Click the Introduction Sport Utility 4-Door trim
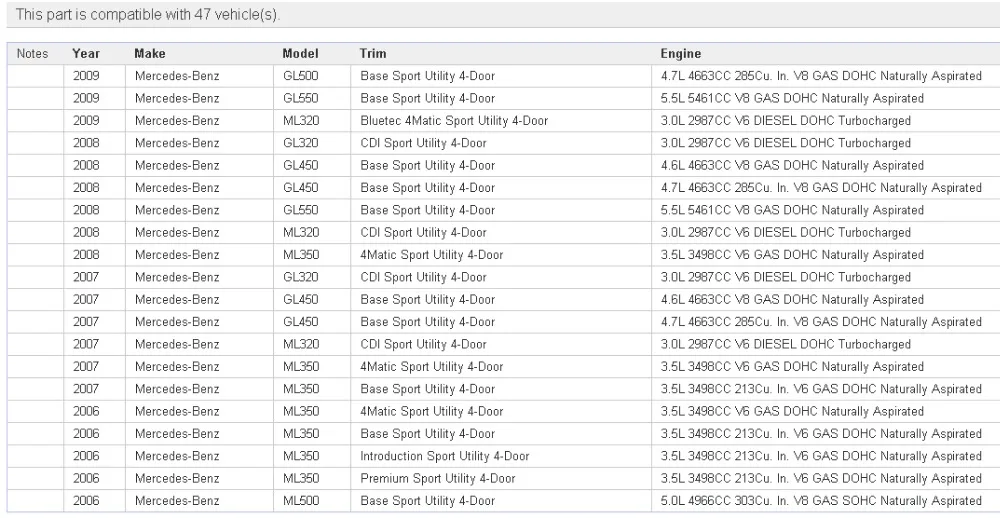Viewport: 1000px width, 518px height. pyautogui.click(x=445, y=456)
